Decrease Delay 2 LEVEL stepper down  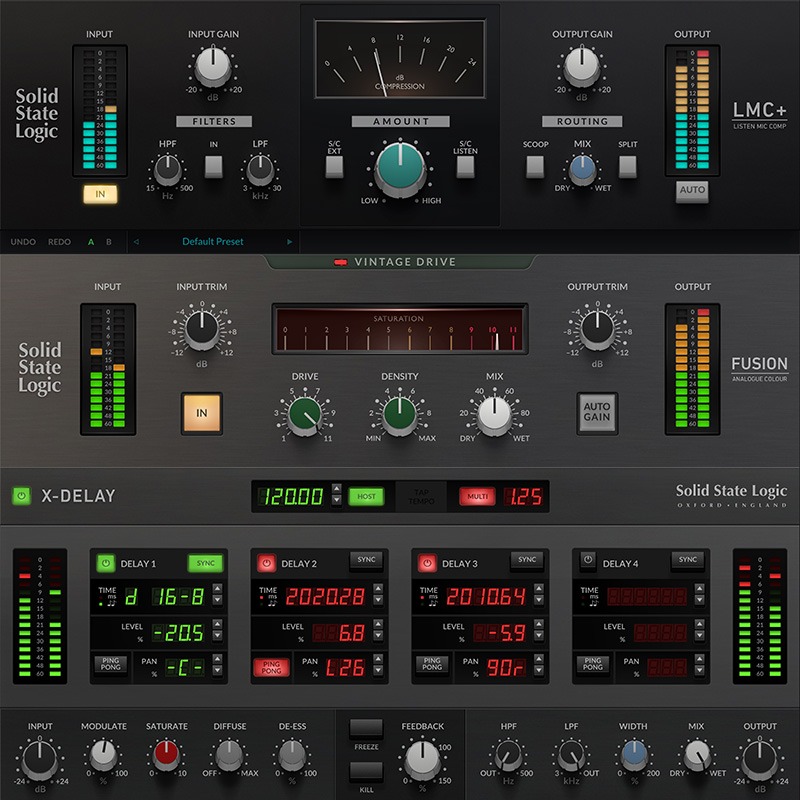point(378,636)
